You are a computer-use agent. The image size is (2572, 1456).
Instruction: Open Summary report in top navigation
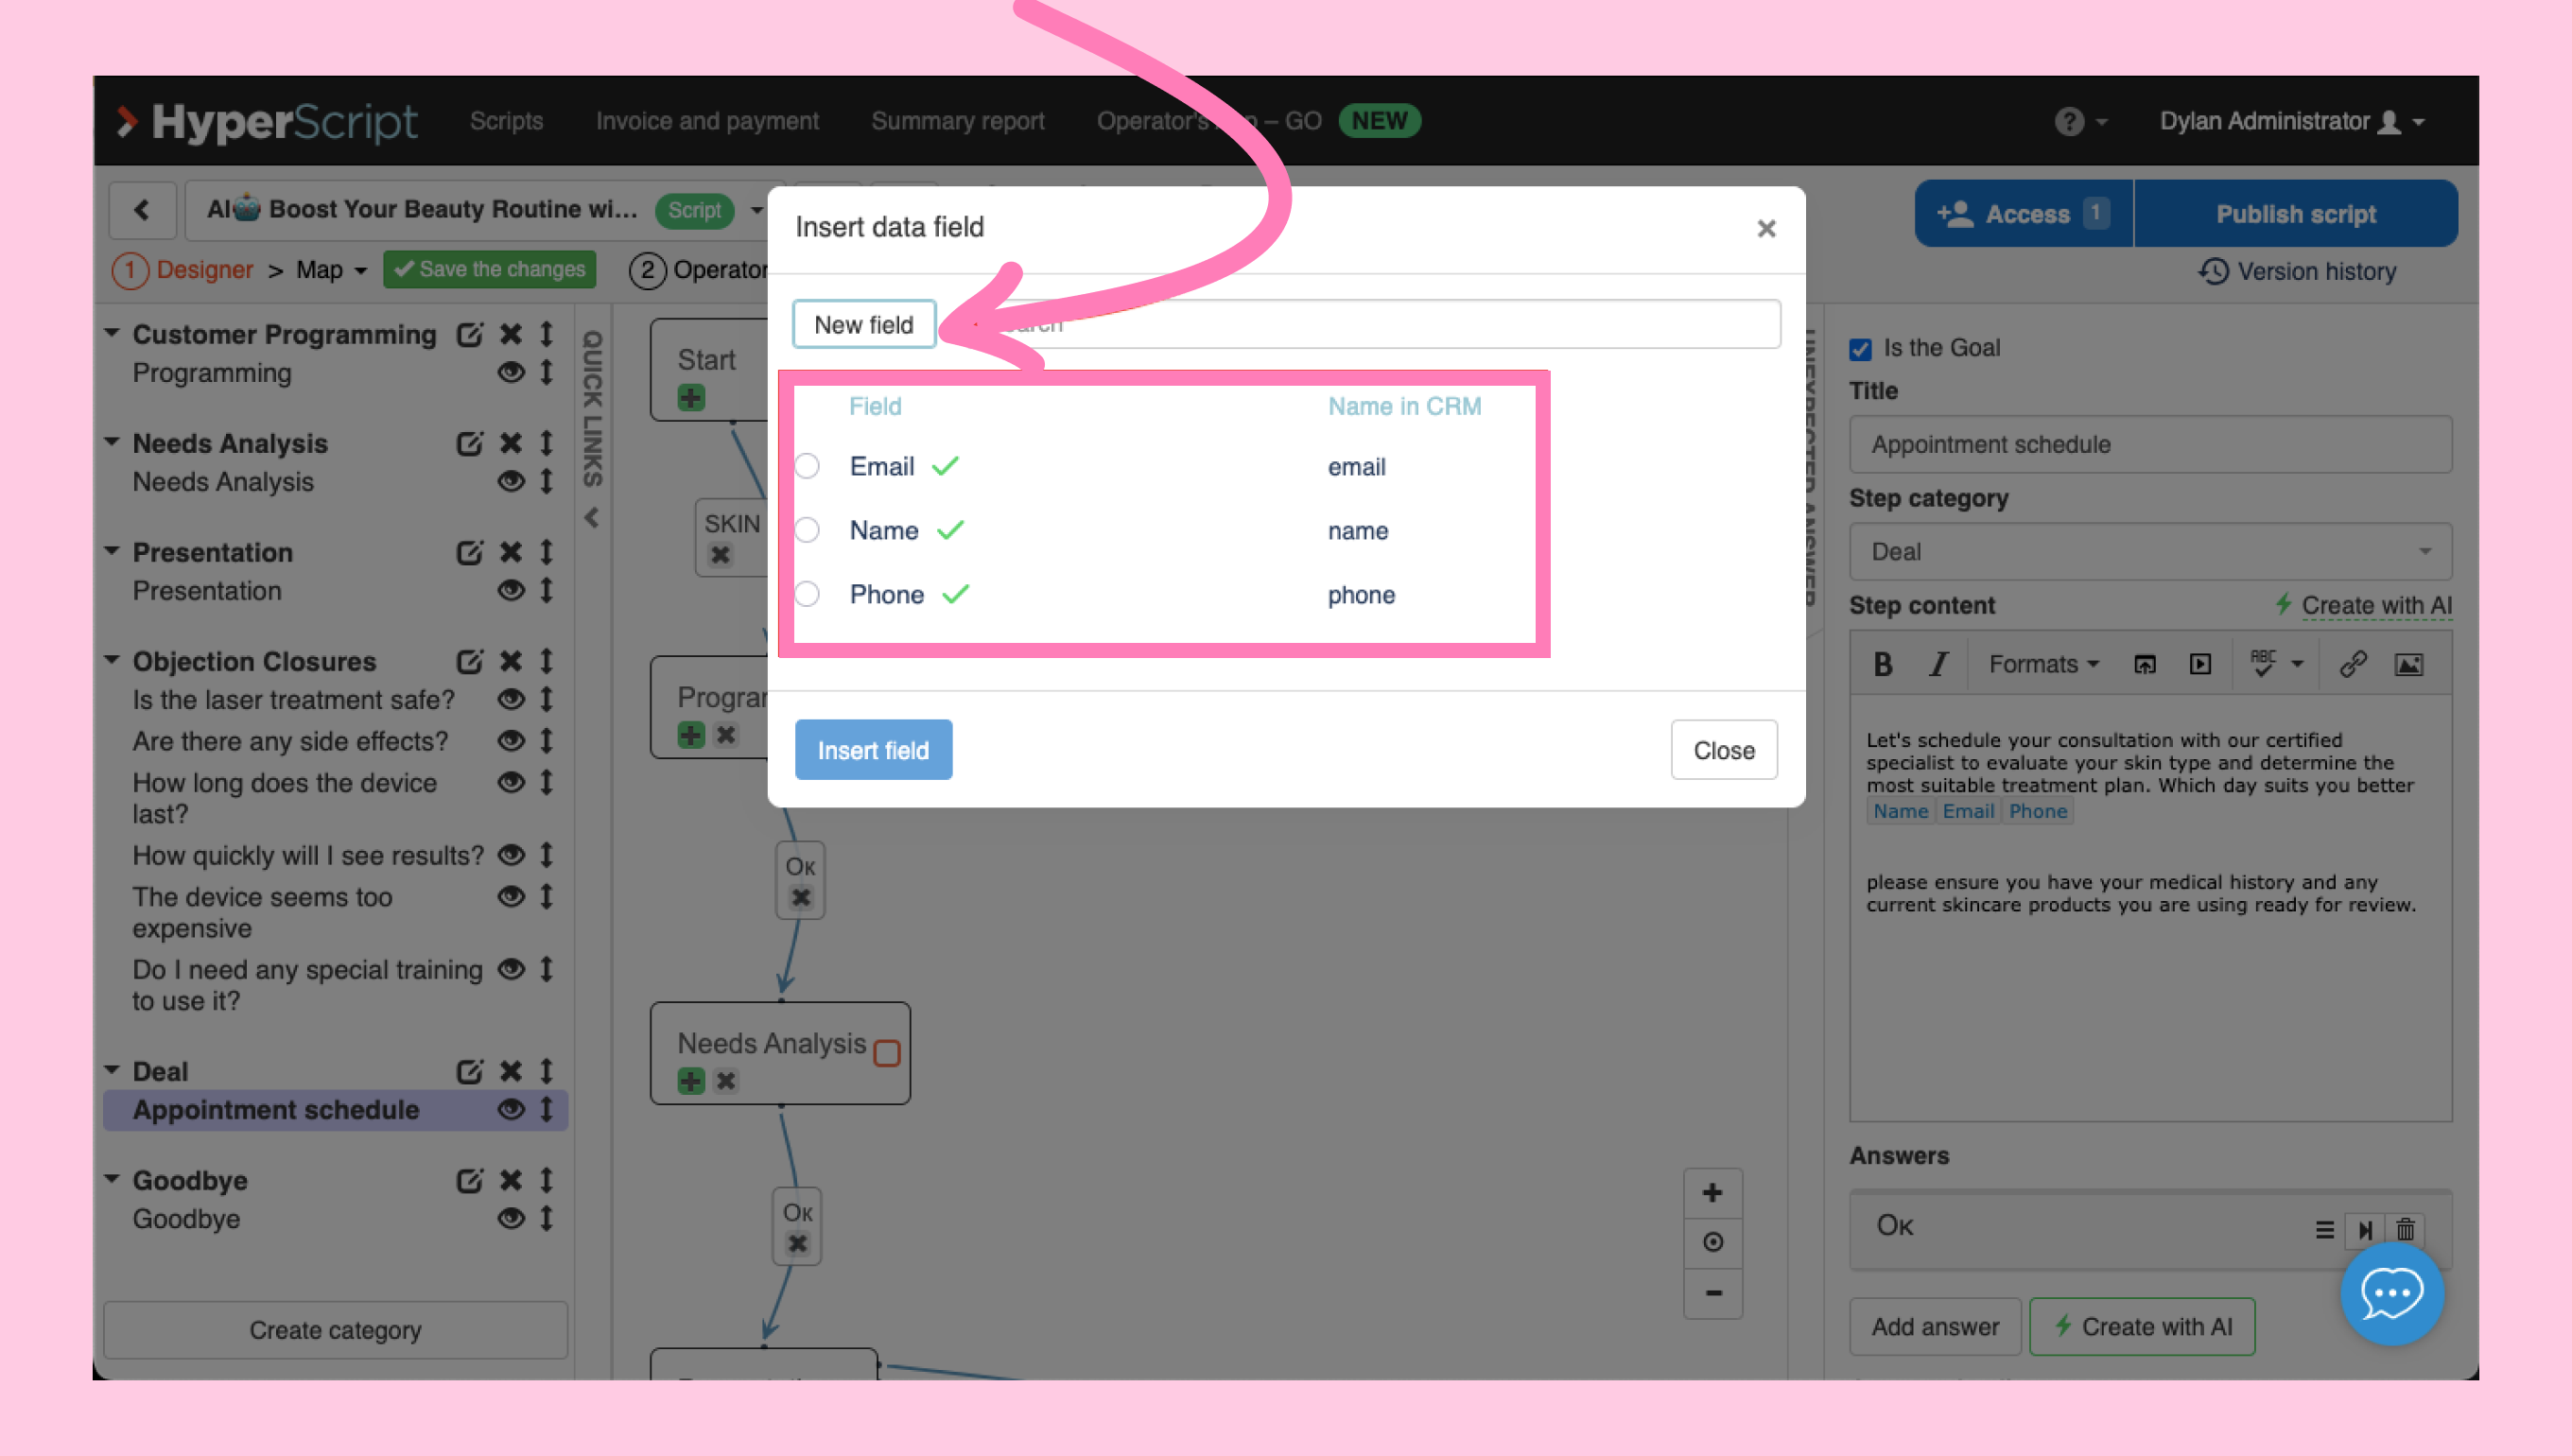[x=957, y=121]
